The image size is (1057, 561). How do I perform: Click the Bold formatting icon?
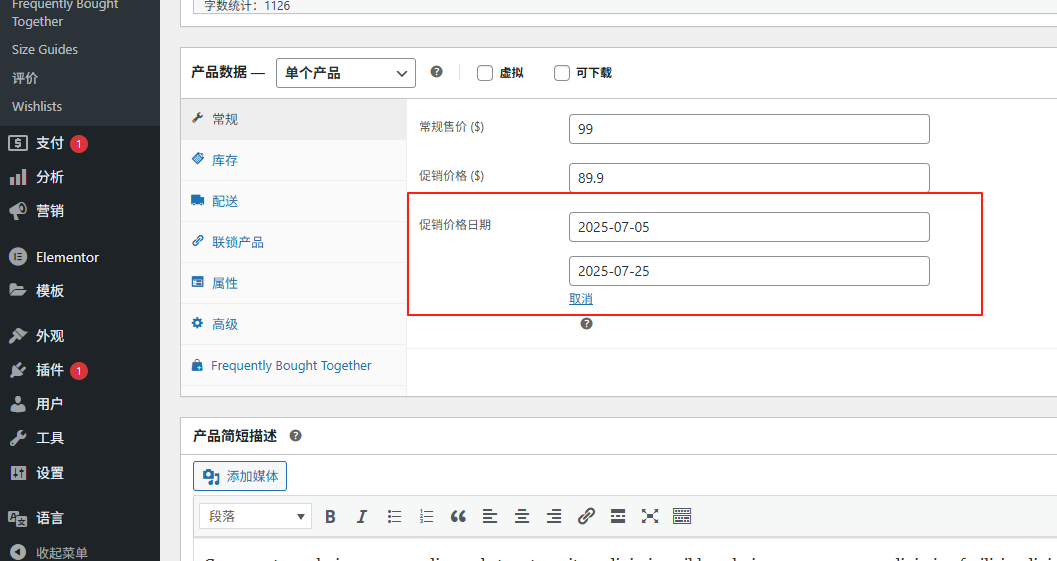[330, 517]
